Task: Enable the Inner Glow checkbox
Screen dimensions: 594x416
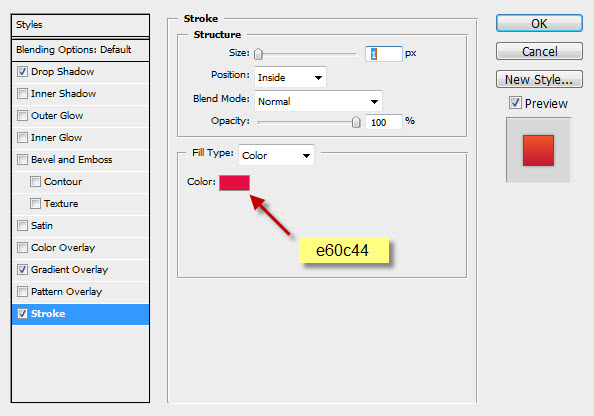Action: click(22, 138)
